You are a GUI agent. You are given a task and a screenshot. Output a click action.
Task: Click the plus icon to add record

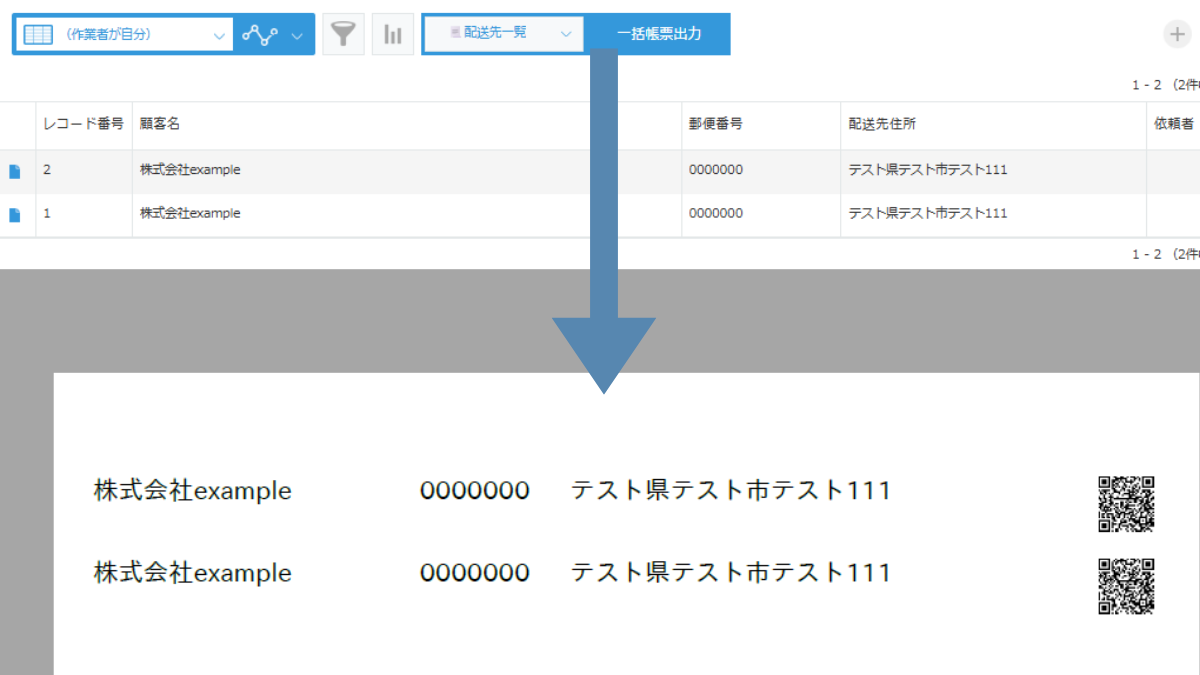(1177, 34)
